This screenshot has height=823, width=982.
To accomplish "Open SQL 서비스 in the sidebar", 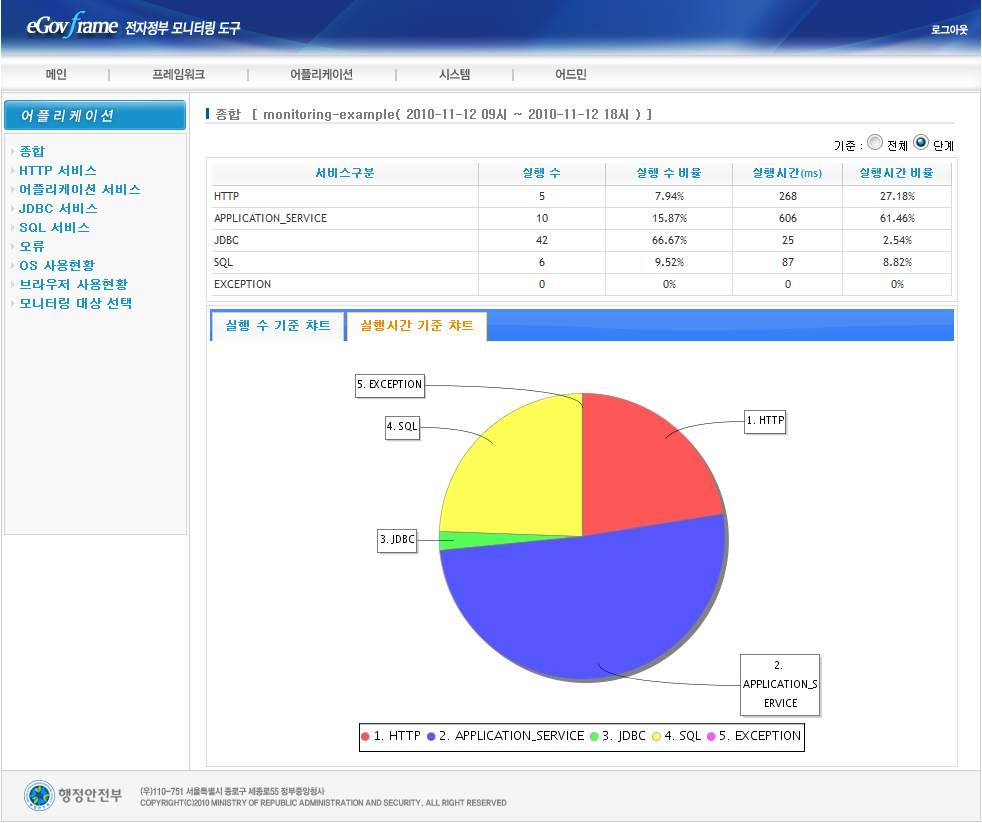I will point(54,227).
